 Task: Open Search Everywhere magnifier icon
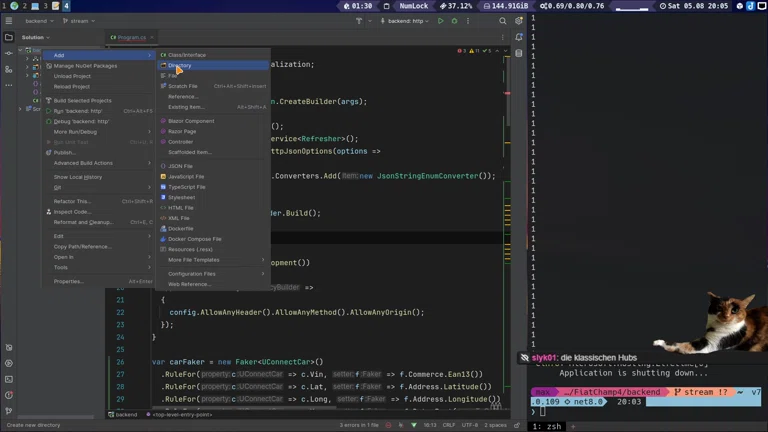pos(503,21)
